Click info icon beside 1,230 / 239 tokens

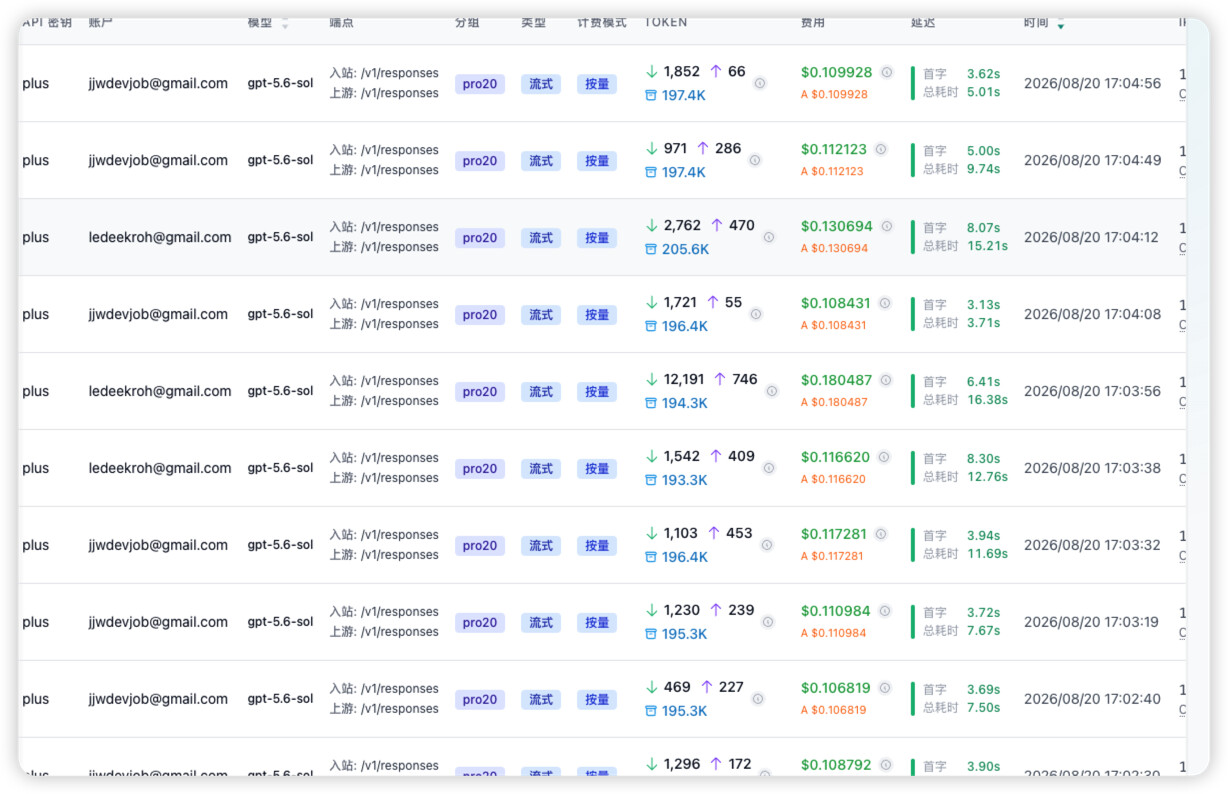pyautogui.click(x=768, y=622)
